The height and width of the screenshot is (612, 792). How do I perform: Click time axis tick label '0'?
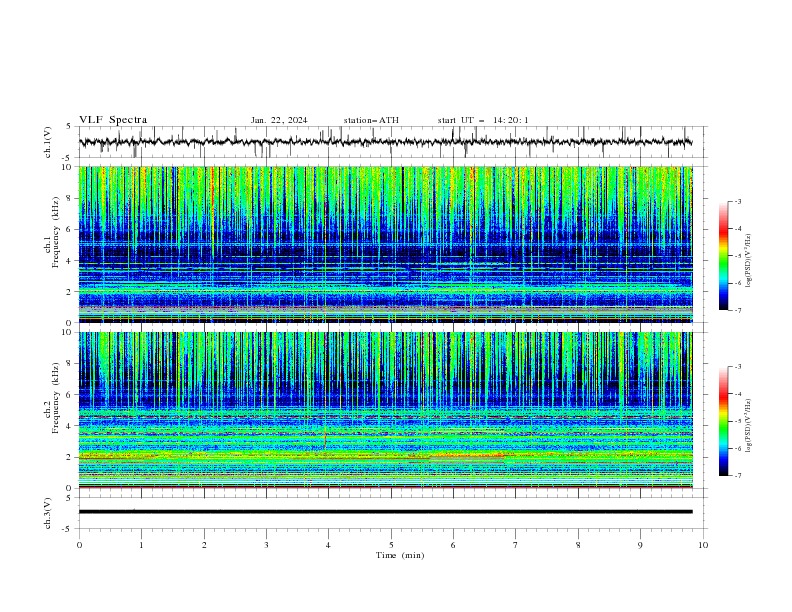point(79,545)
